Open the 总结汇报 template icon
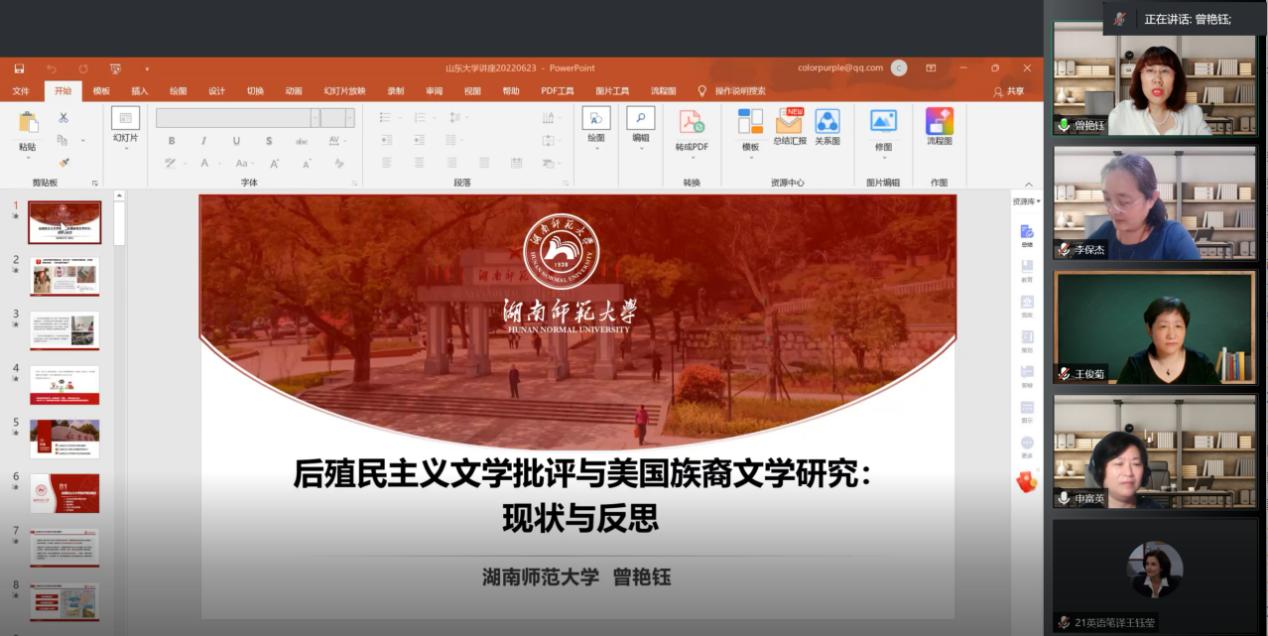This screenshot has height=636, width=1268. point(789,122)
